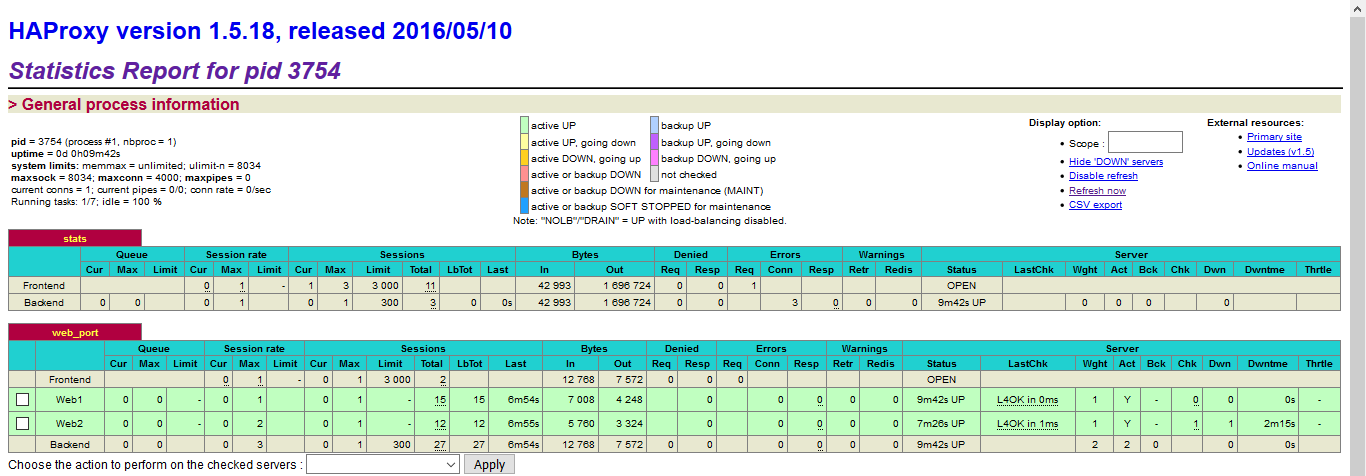This screenshot has width=1366, height=476.
Task: Open the Primary site link
Action: coord(1274,137)
